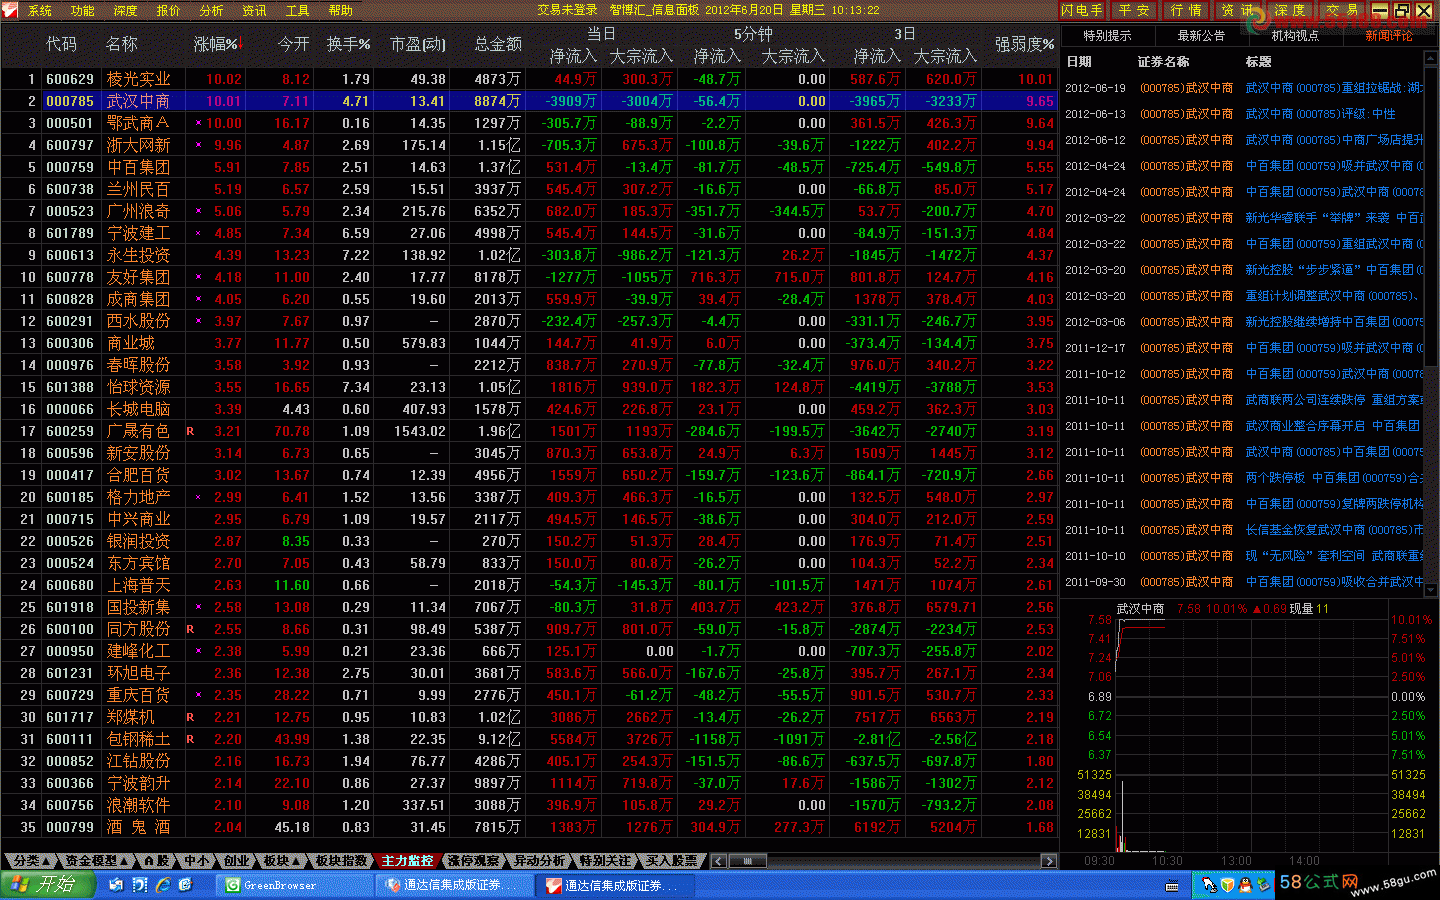Click the green shield tray icon
This screenshot has height=900, width=1440.
click(1227, 885)
